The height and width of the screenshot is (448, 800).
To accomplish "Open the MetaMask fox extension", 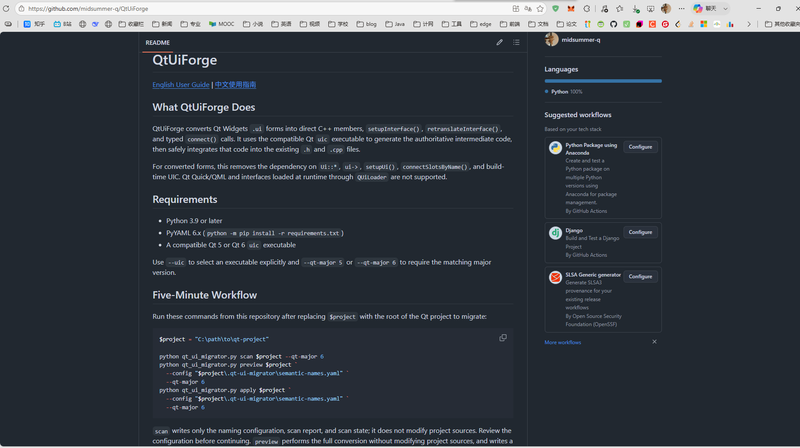I will point(571,9).
